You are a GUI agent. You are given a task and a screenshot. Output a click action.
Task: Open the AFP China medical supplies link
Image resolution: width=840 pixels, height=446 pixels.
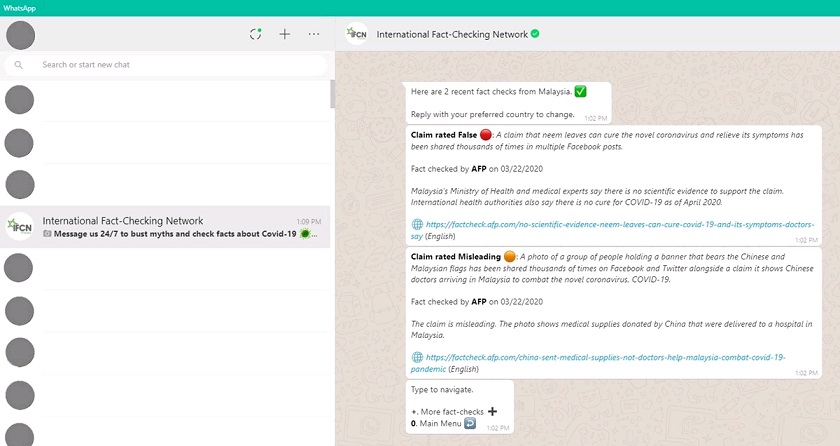pos(598,363)
